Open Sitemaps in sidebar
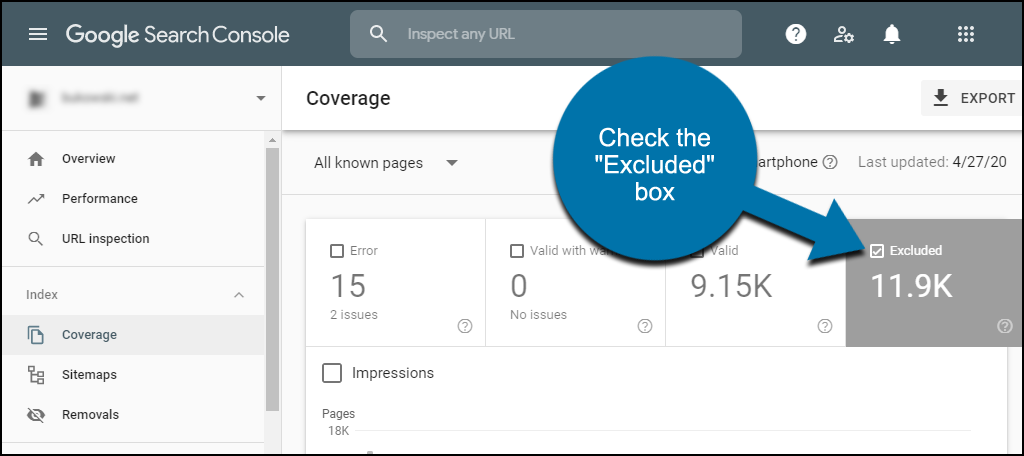The height and width of the screenshot is (456, 1024). pos(133,375)
